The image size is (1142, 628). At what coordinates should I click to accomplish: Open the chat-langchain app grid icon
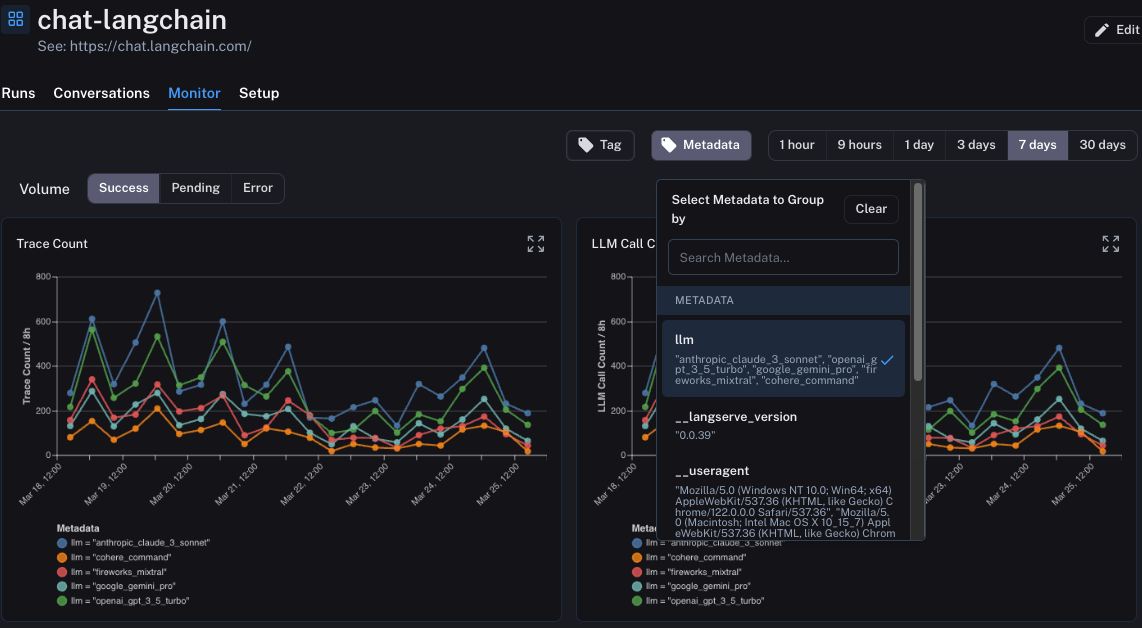point(15,19)
